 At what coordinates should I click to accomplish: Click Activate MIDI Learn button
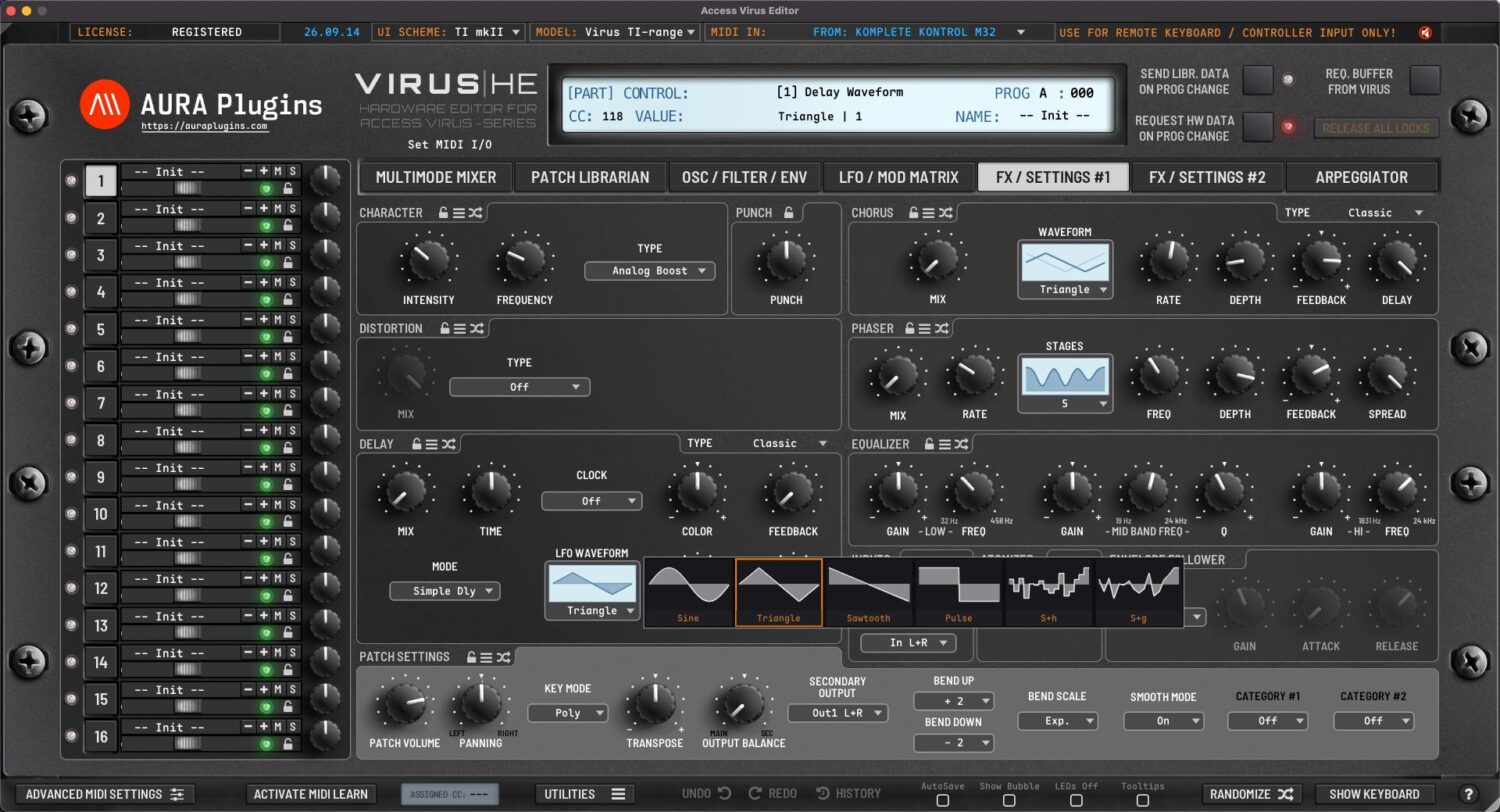310,794
